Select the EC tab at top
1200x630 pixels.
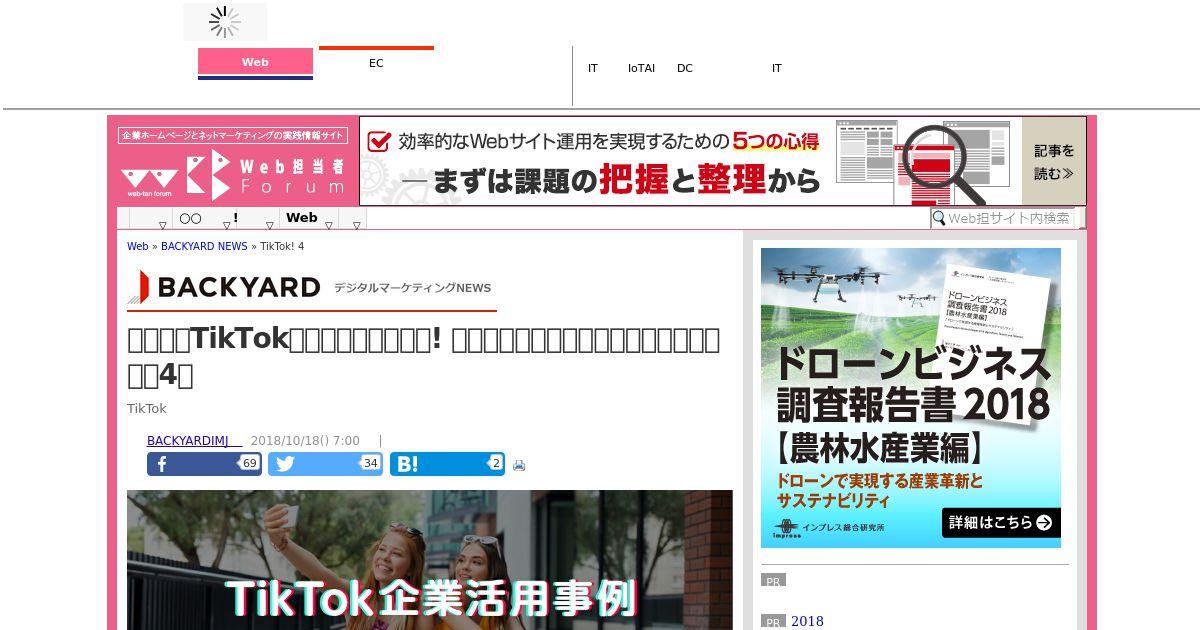pyautogui.click(x=376, y=63)
